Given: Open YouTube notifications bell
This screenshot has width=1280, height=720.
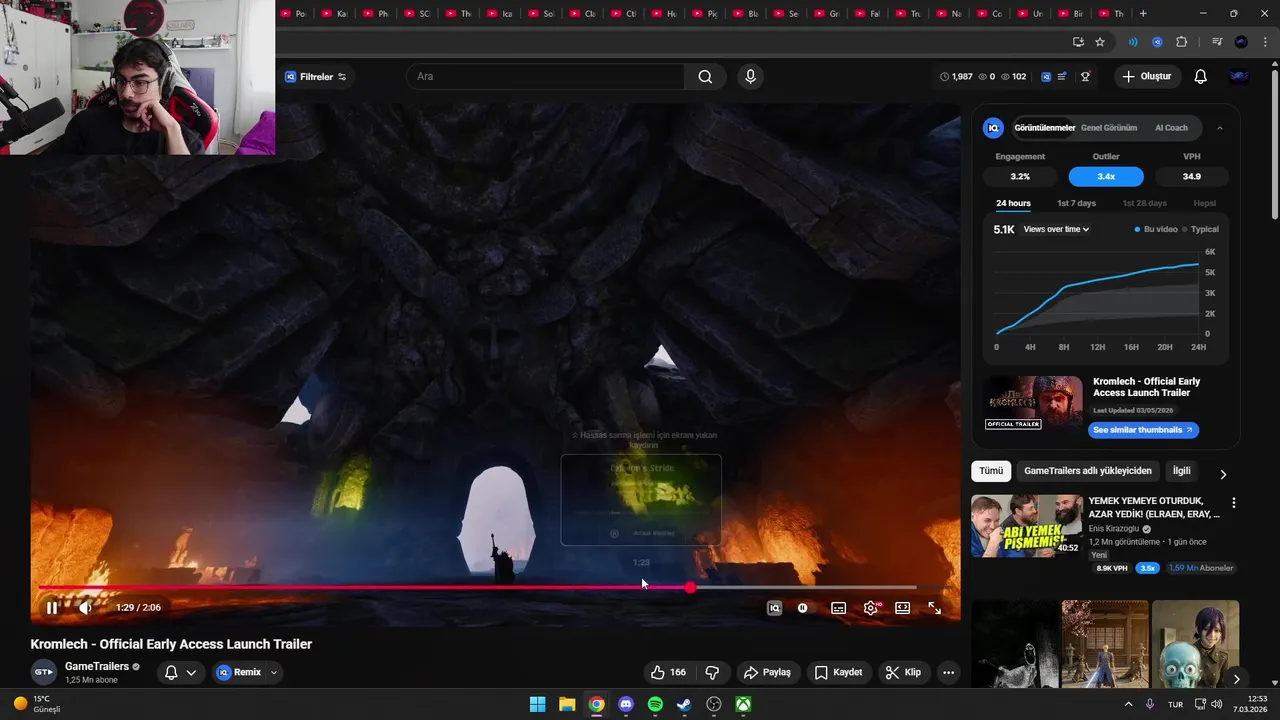Looking at the screenshot, I should pyautogui.click(x=1200, y=76).
